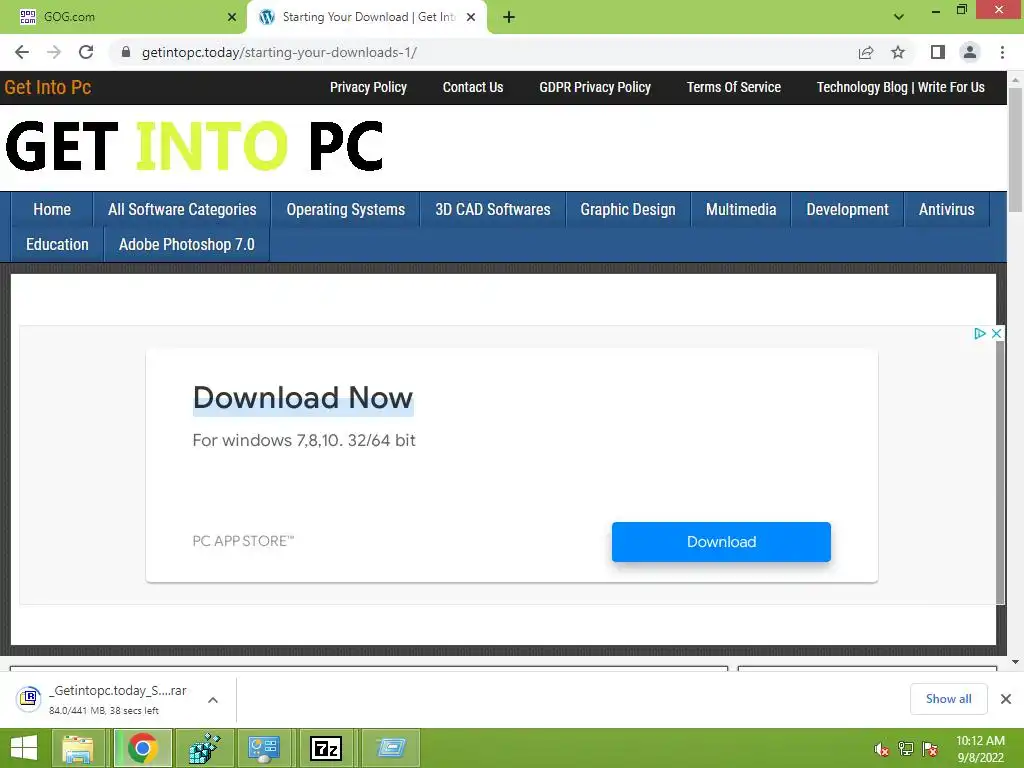This screenshot has width=1024, height=768.
Task: Select the Starting Your Download tab
Action: coord(367,17)
